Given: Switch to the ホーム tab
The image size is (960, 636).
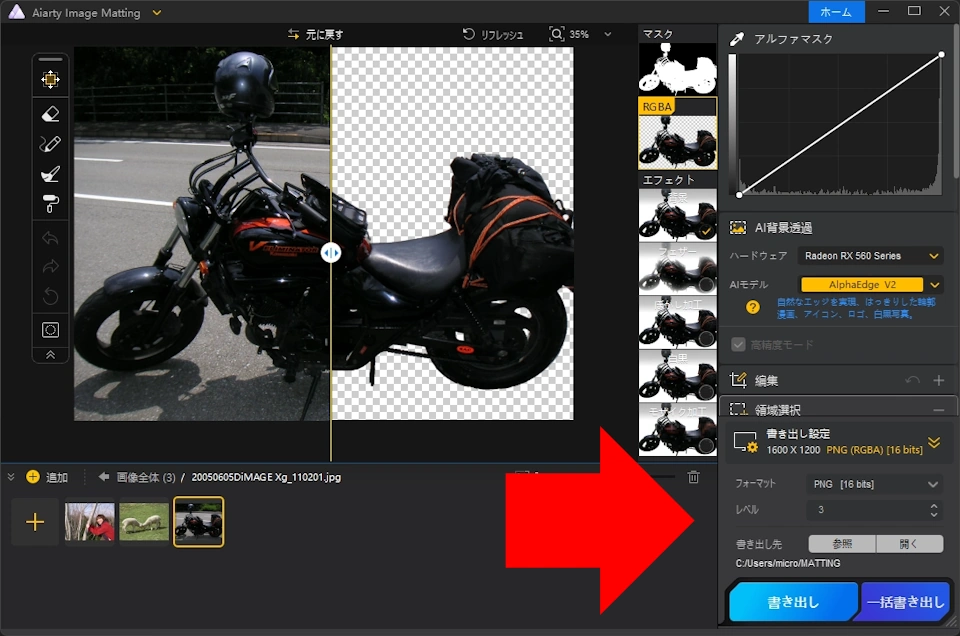Looking at the screenshot, I should pyautogui.click(x=837, y=12).
